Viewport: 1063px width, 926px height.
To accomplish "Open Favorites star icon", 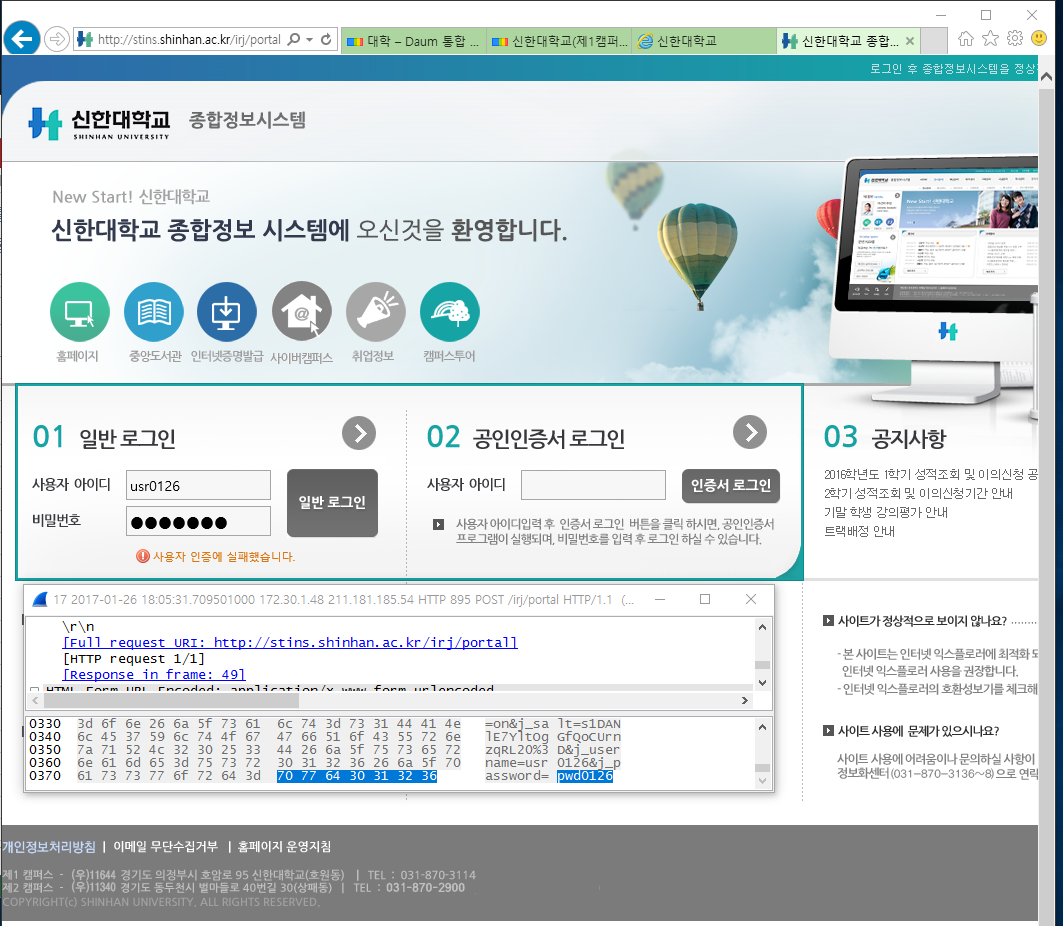I will 990,39.
